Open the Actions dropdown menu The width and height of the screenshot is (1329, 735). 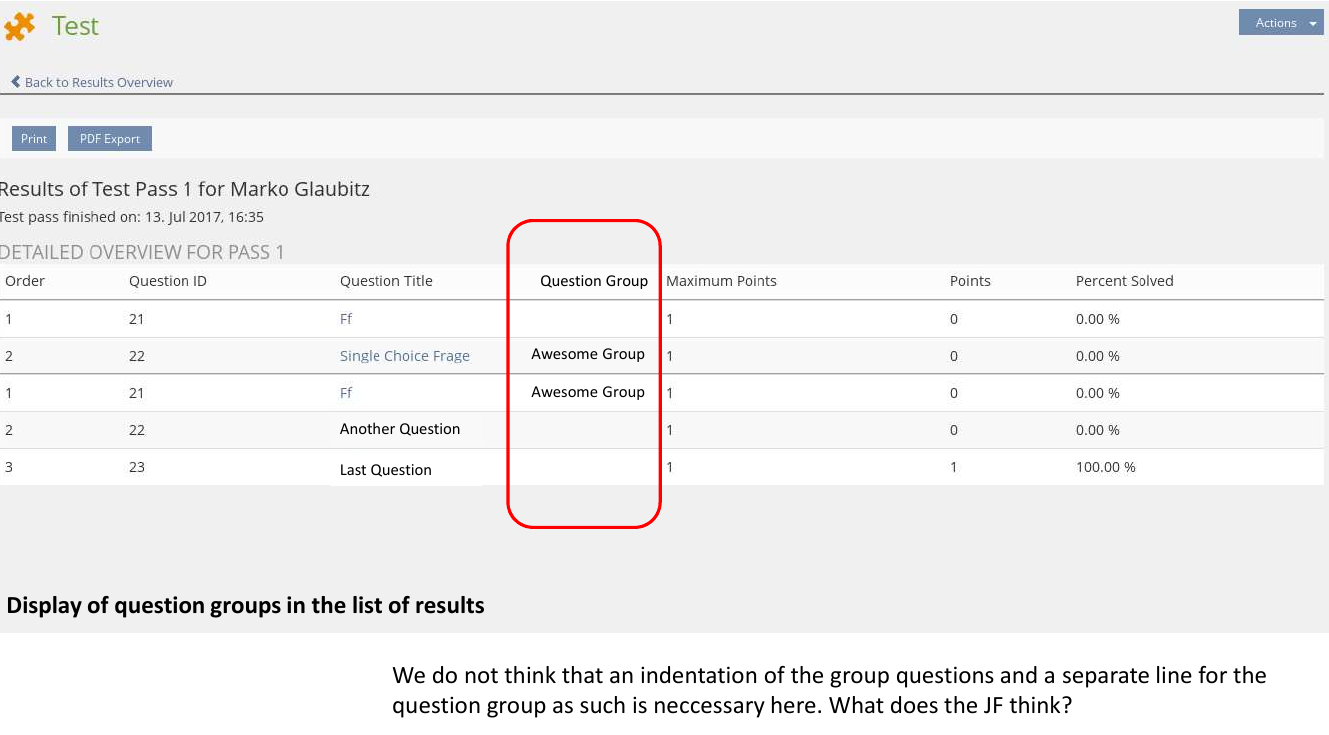point(1280,23)
